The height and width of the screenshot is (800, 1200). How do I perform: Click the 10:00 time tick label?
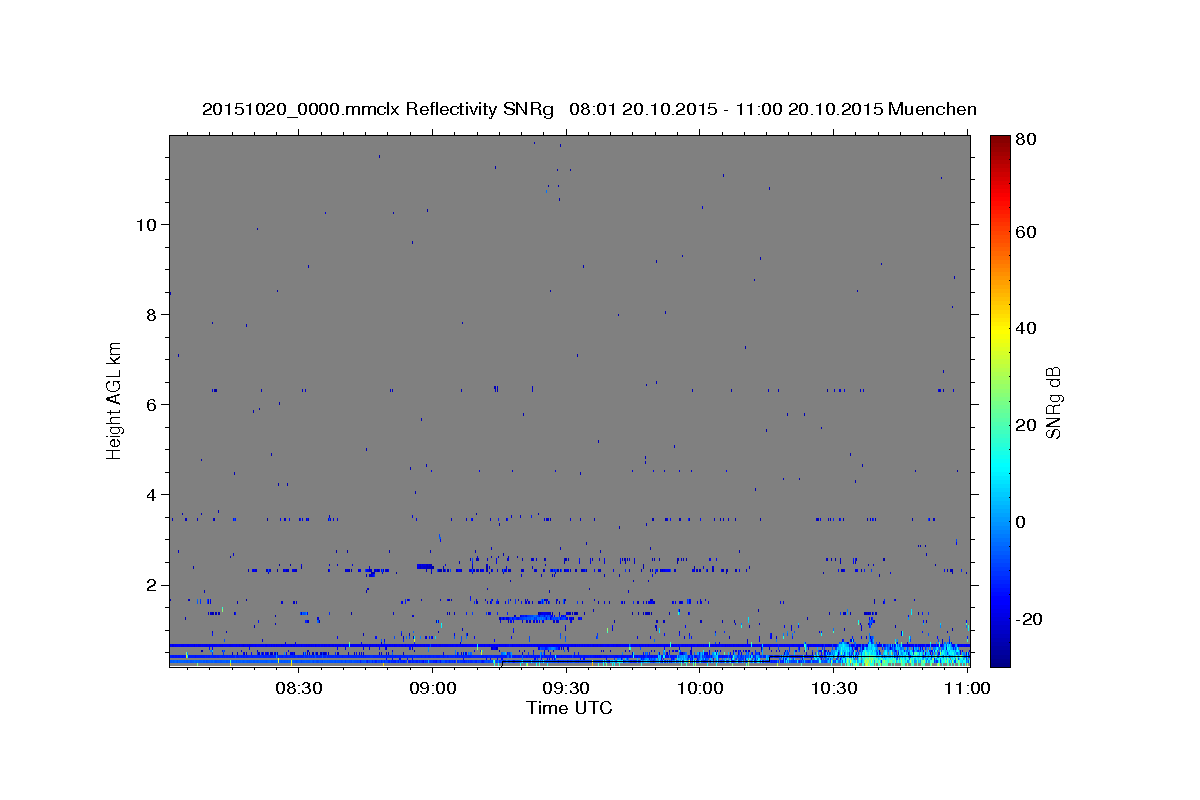tap(700, 688)
